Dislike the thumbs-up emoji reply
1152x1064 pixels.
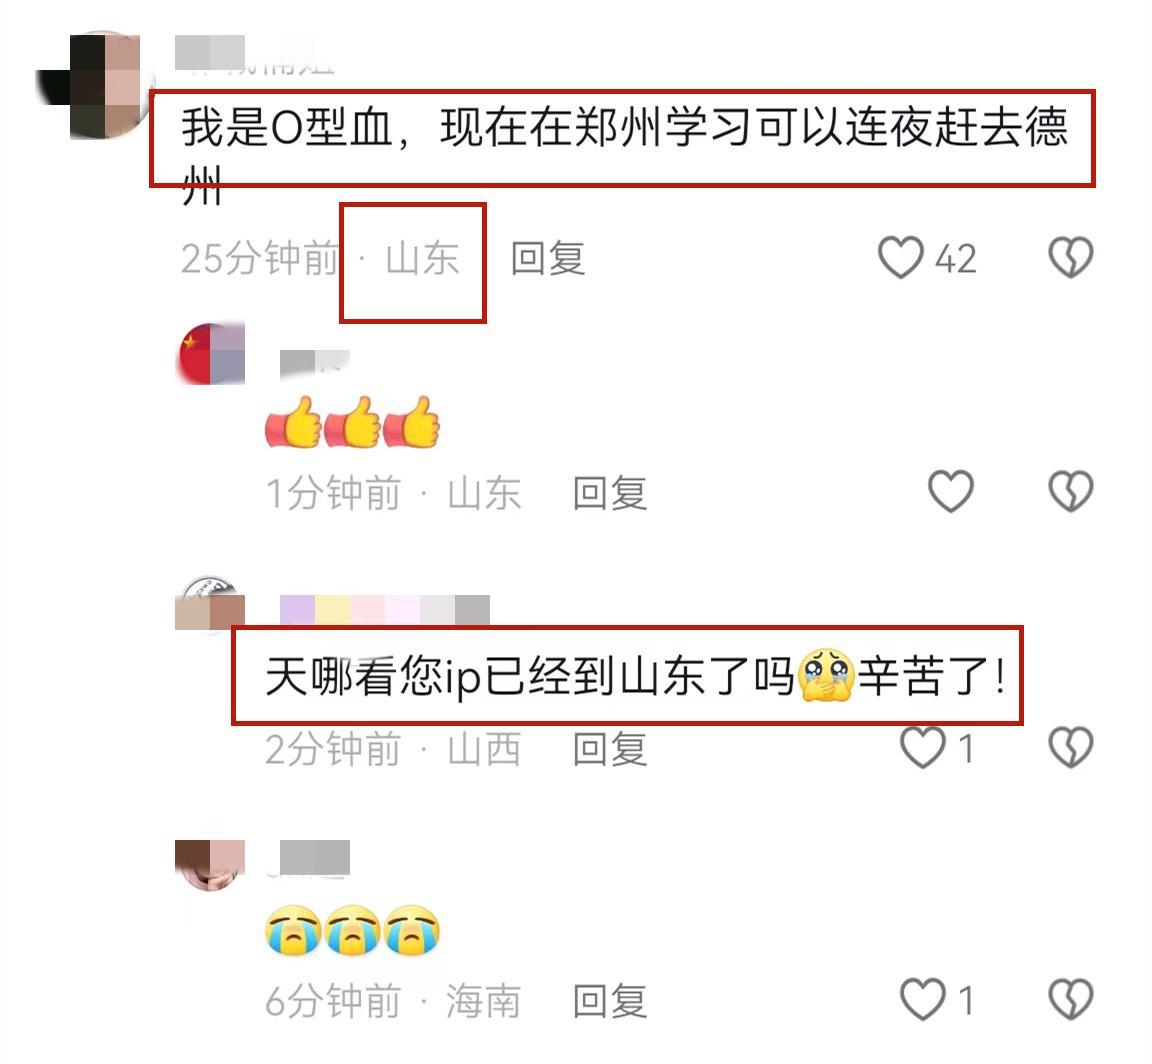coord(1070,492)
